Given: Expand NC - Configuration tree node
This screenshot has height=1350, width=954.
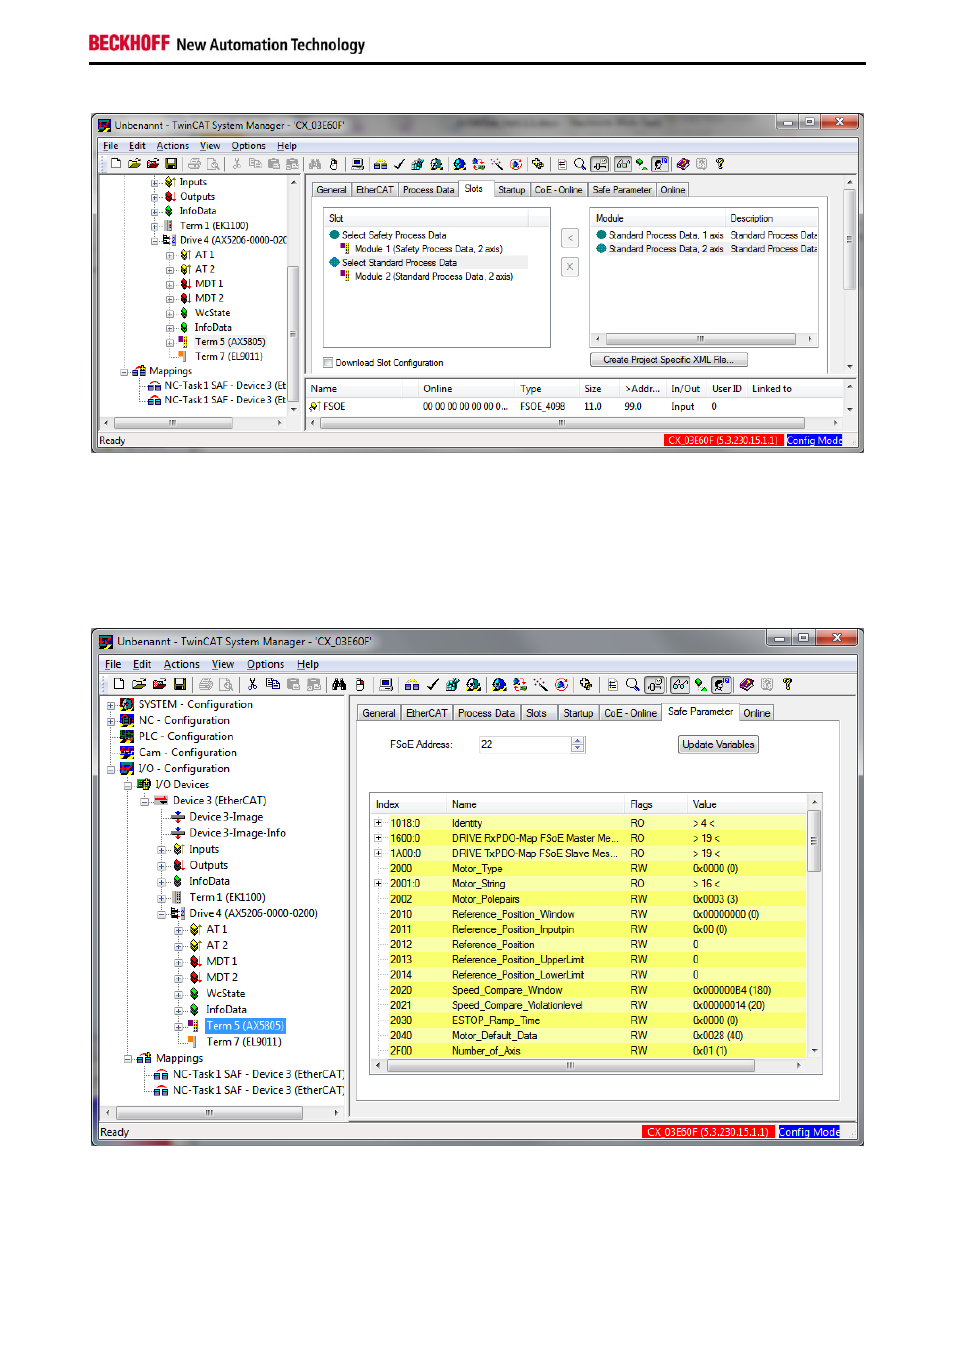Looking at the screenshot, I should coord(111,721).
